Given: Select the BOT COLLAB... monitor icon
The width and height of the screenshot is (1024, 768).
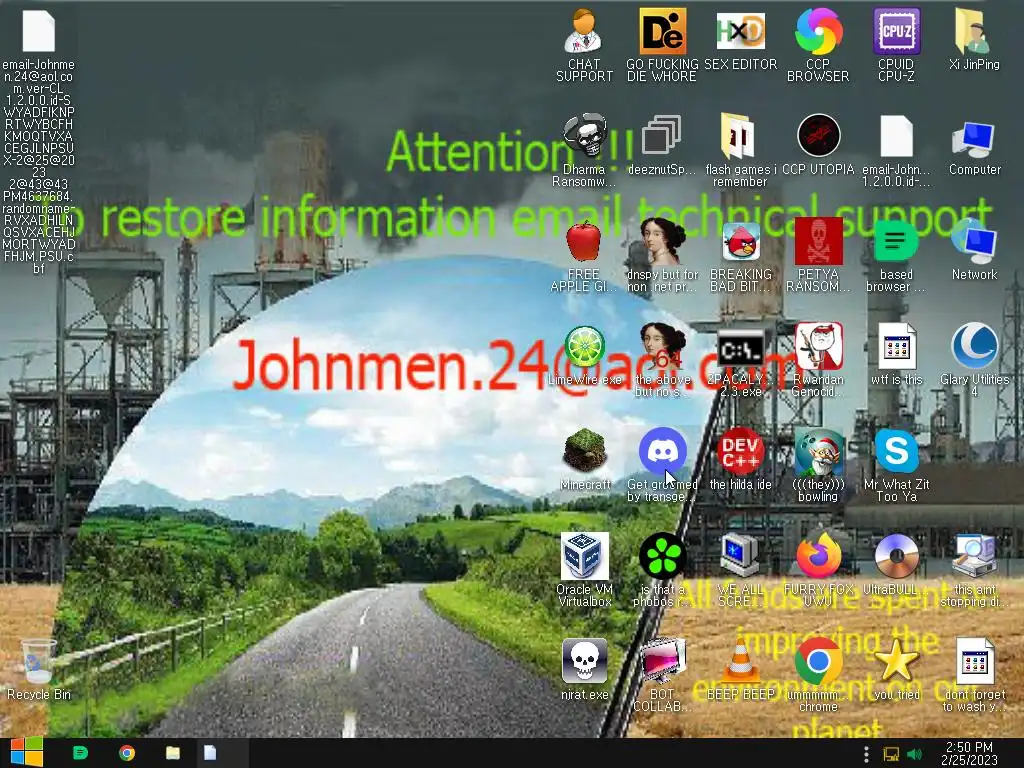Looking at the screenshot, I should (662, 677).
